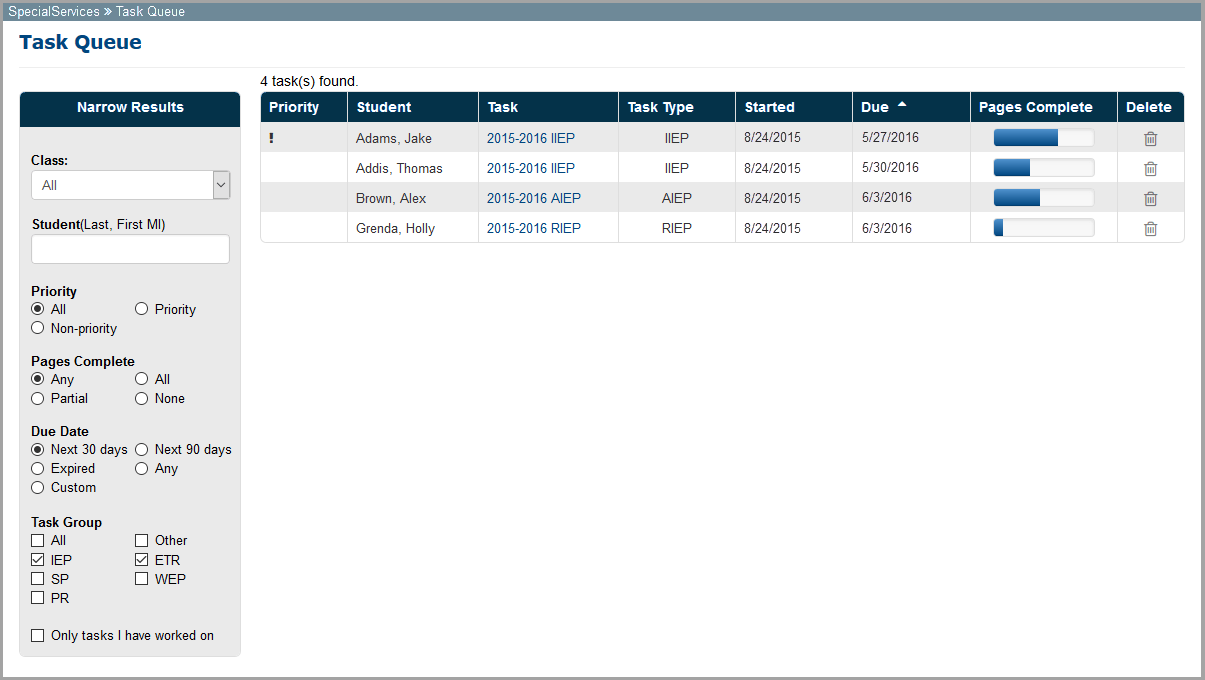Click the progress bar for Grenda, Holly

click(1044, 228)
